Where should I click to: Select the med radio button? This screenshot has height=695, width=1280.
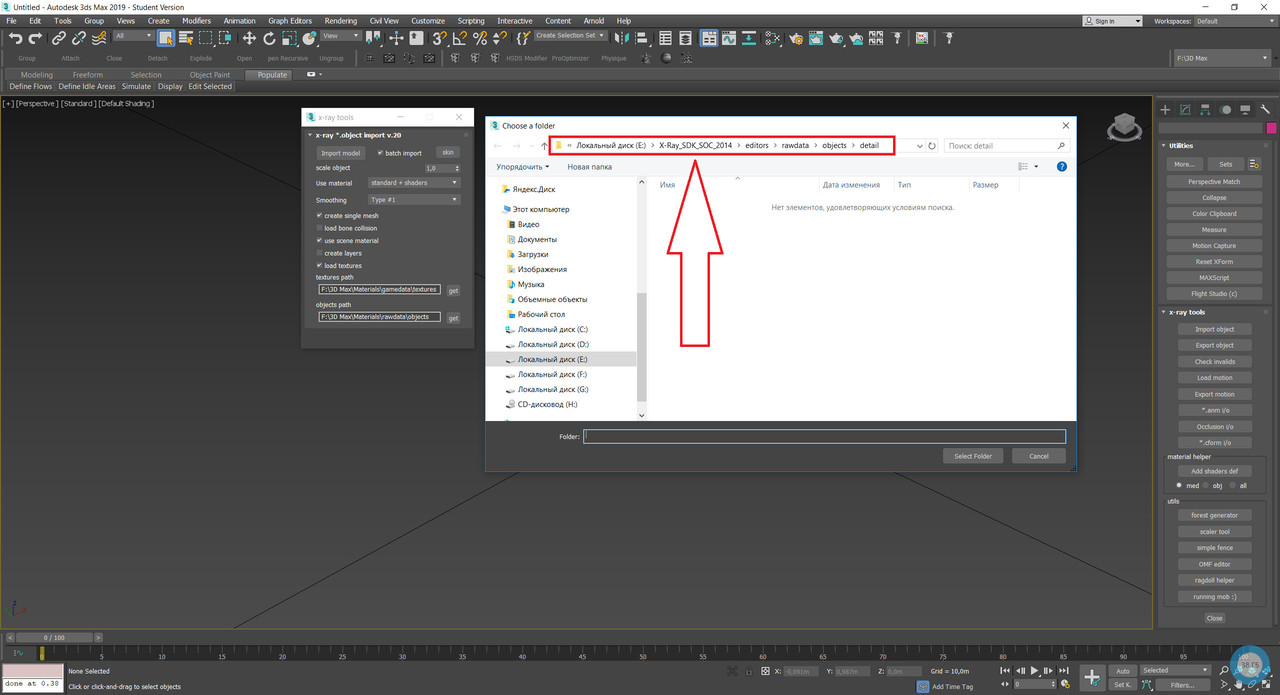click(x=1179, y=486)
